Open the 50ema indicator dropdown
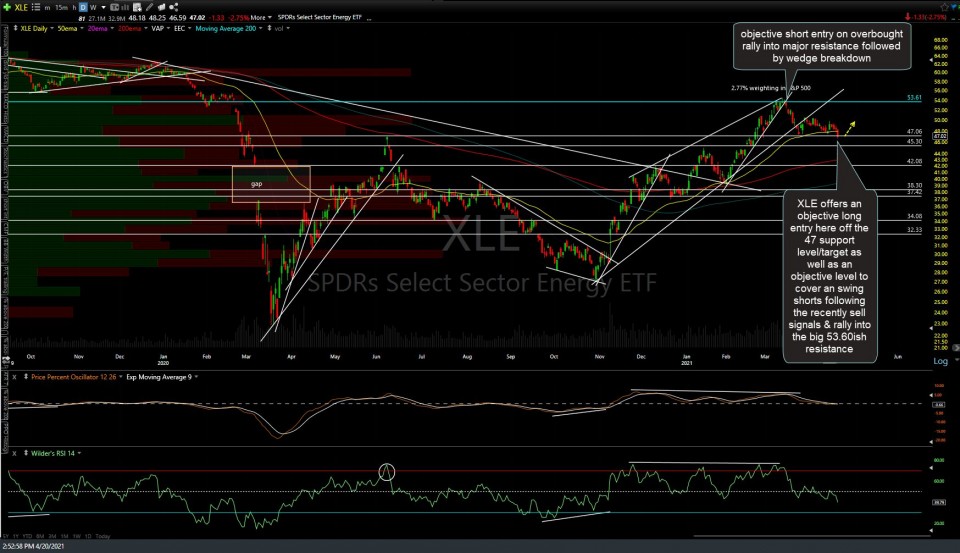The width and height of the screenshot is (960, 553). click(x=81, y=28)
